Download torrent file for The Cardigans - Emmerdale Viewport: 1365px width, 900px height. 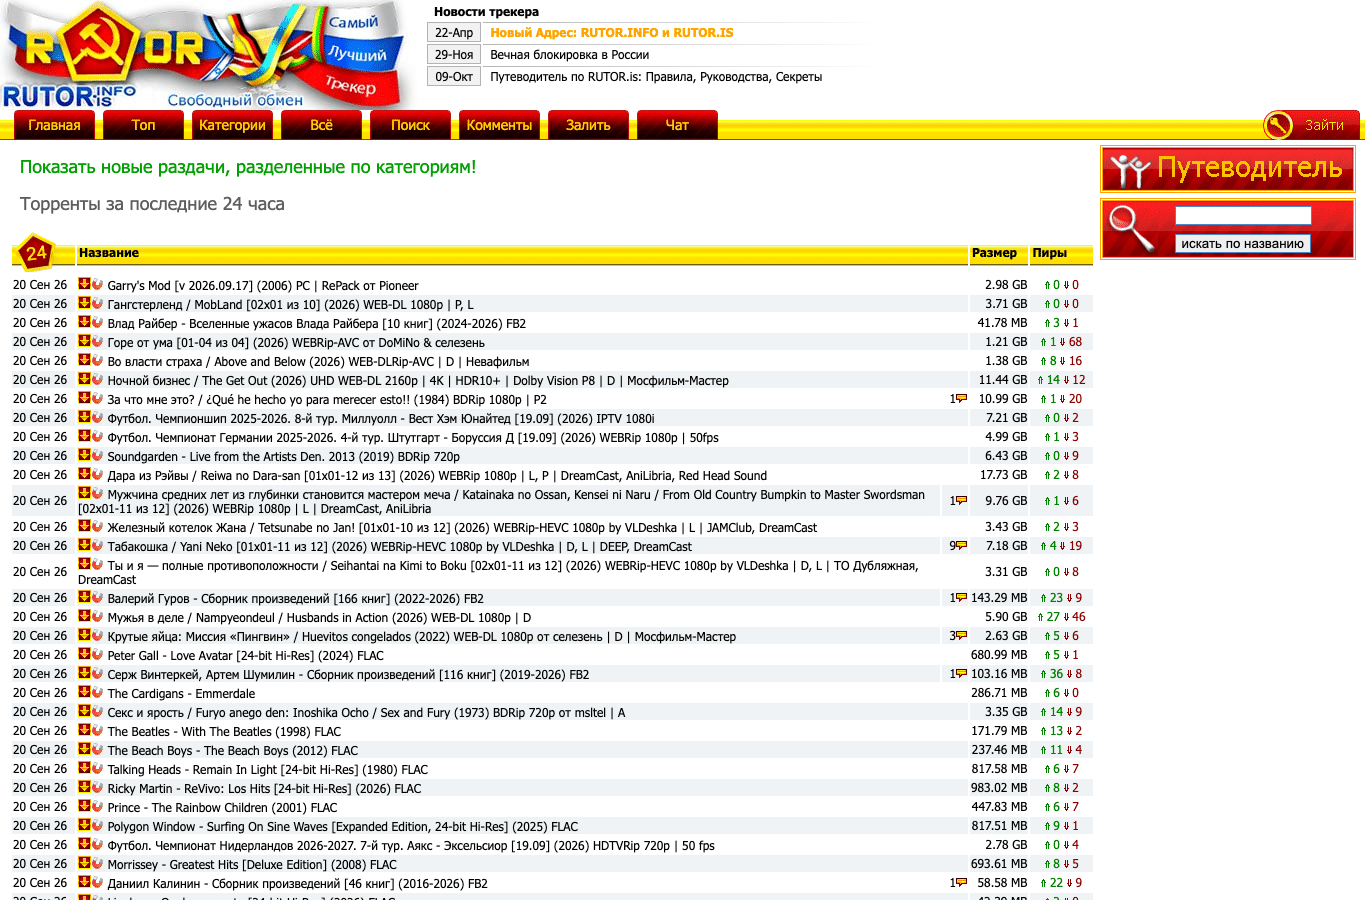[85, 692]
